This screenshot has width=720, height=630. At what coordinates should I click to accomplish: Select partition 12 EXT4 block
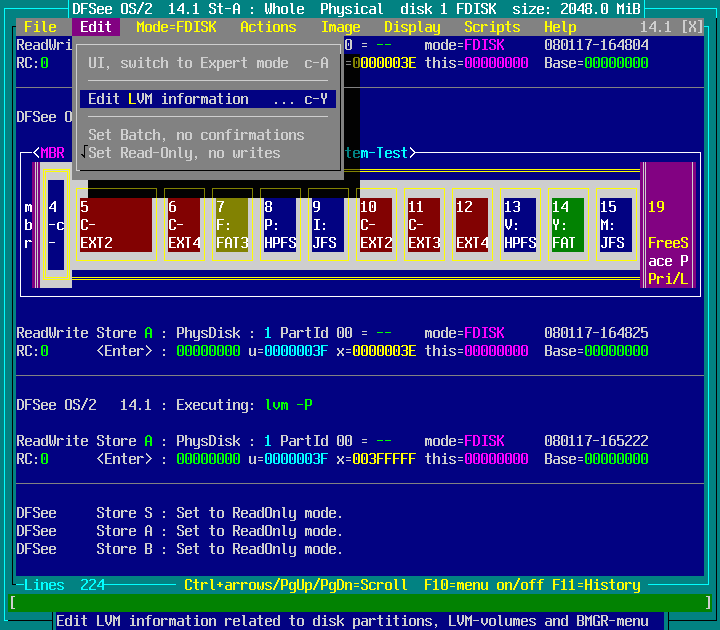click(472, 225)
